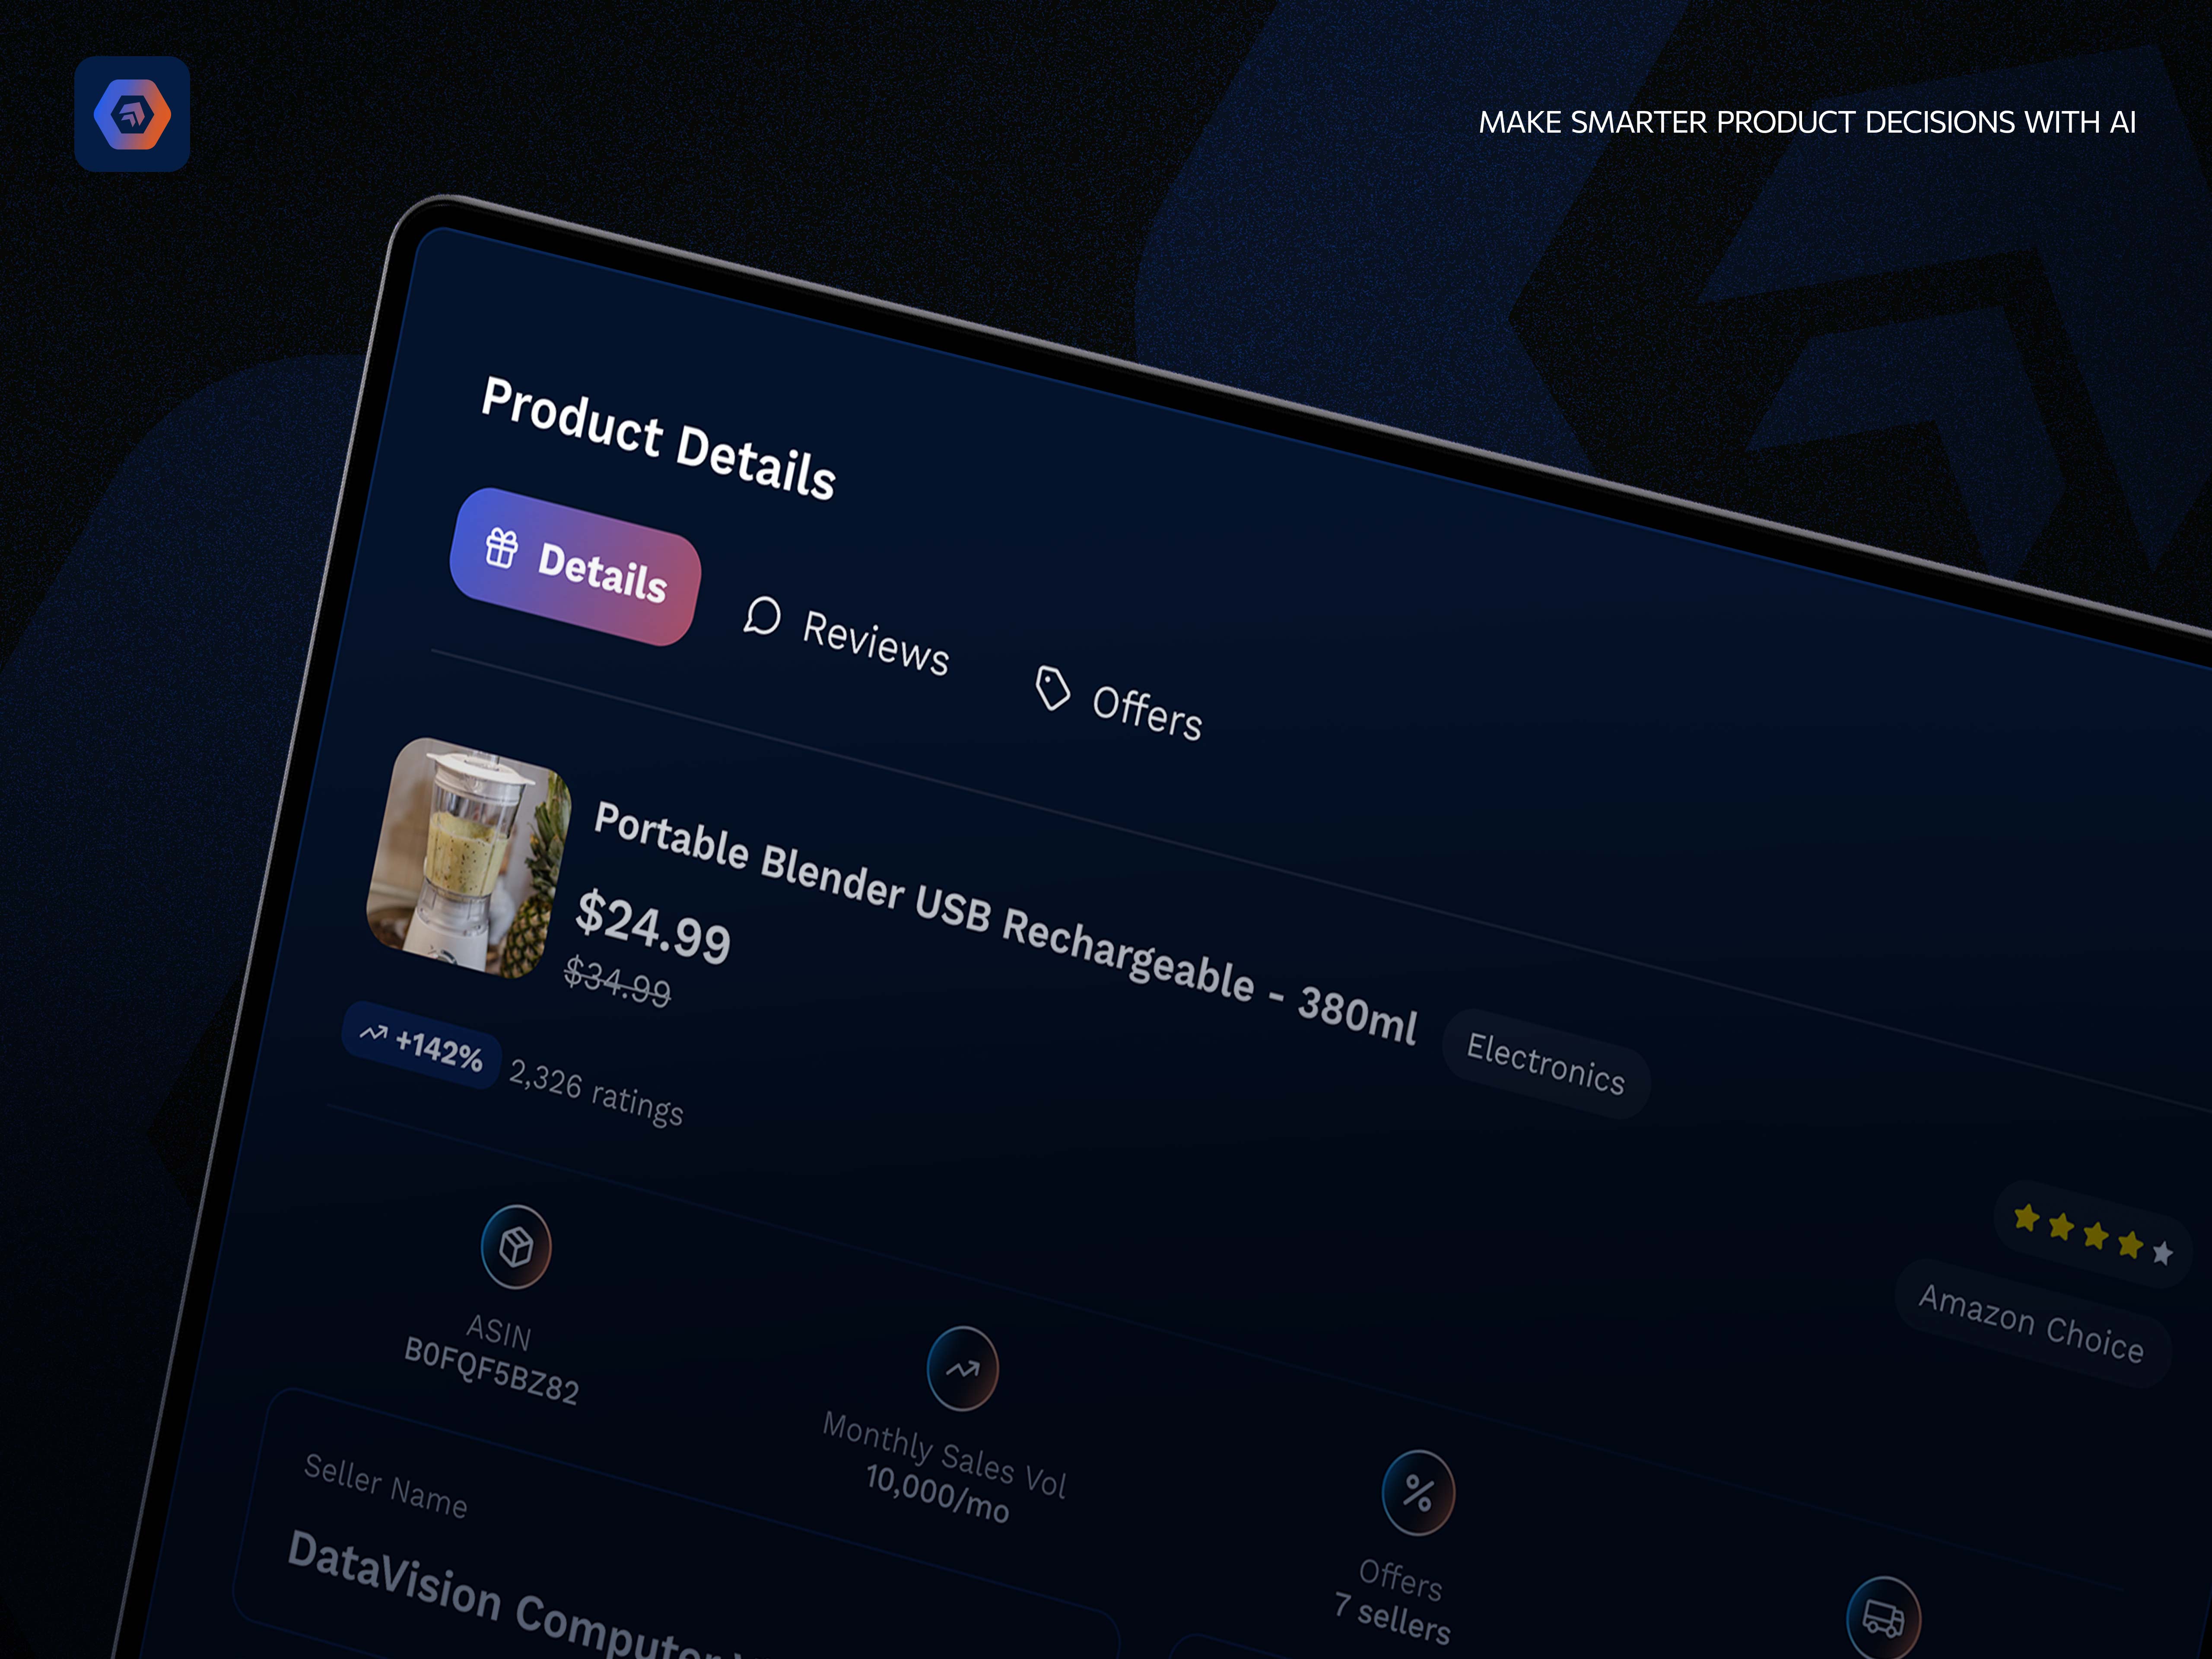Click the speech bubble Reviews icon

click(762, 616)
